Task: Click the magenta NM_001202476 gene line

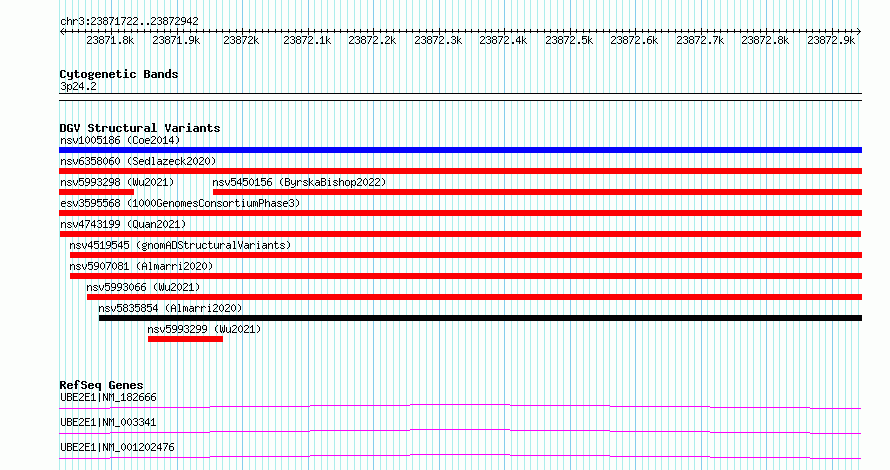Action: [460, 456]
